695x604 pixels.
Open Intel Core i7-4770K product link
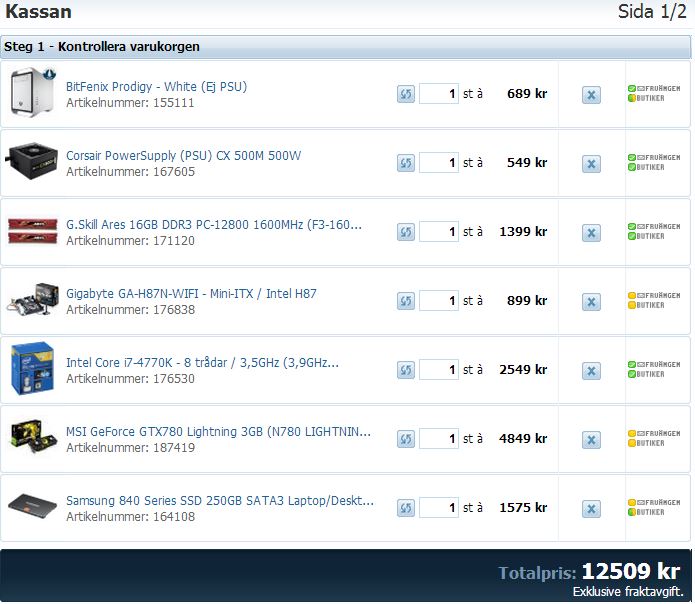click(x=202, y=363)
